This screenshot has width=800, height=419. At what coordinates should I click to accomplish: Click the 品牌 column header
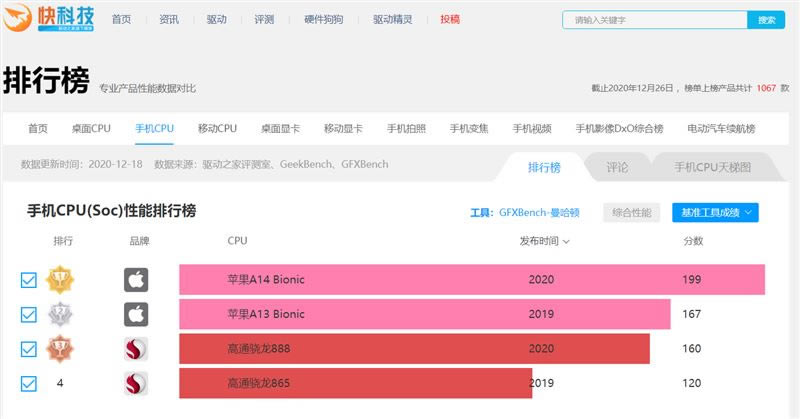(x=139, y=241)
